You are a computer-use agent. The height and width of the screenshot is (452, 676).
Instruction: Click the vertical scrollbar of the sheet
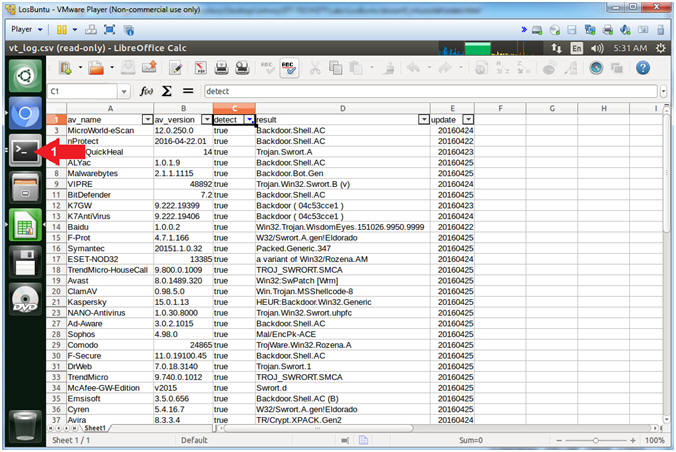666,173
